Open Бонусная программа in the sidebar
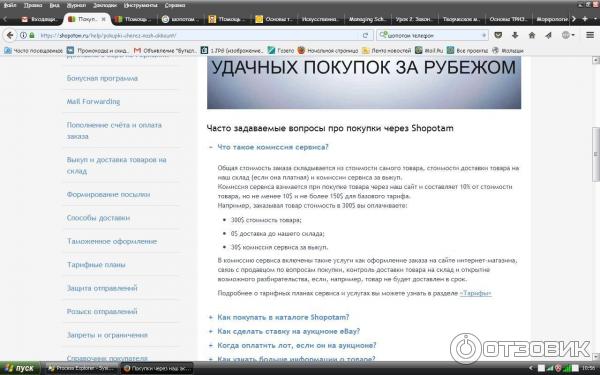600x375 pixels. [x=102, y=78]
